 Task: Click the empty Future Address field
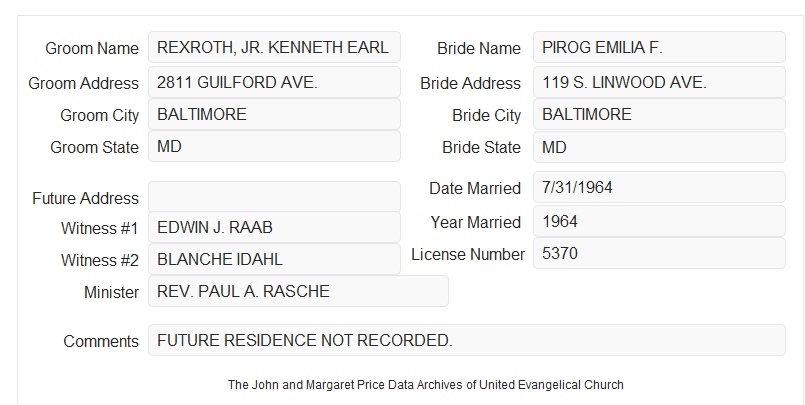pos(274,197)
